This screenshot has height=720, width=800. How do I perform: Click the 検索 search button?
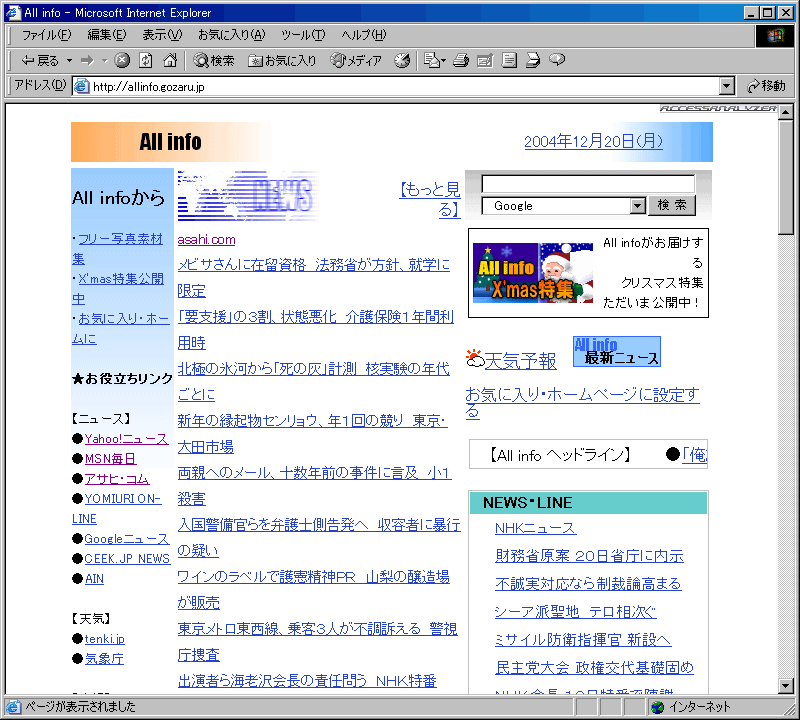671,205
